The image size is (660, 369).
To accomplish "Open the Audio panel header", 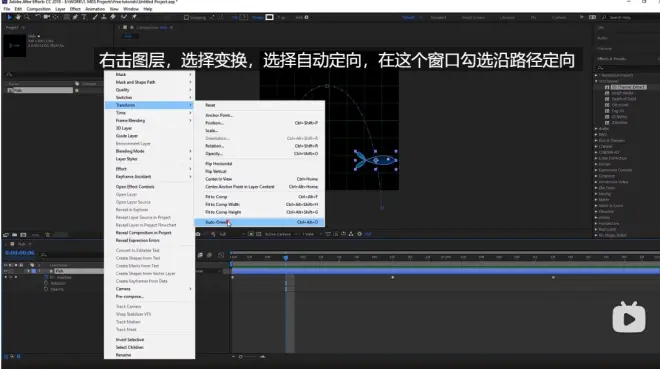I will [603, 38].
